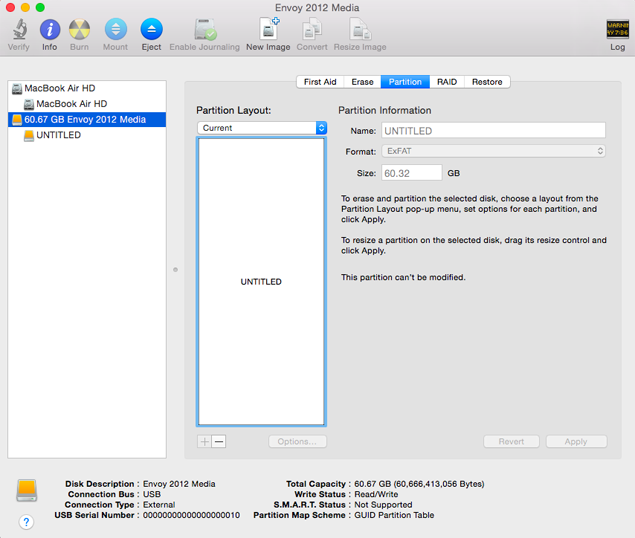Select MacBook Air HD physical disk
The height and width of the screenshot is (538, 635).
tap(87, 88)
